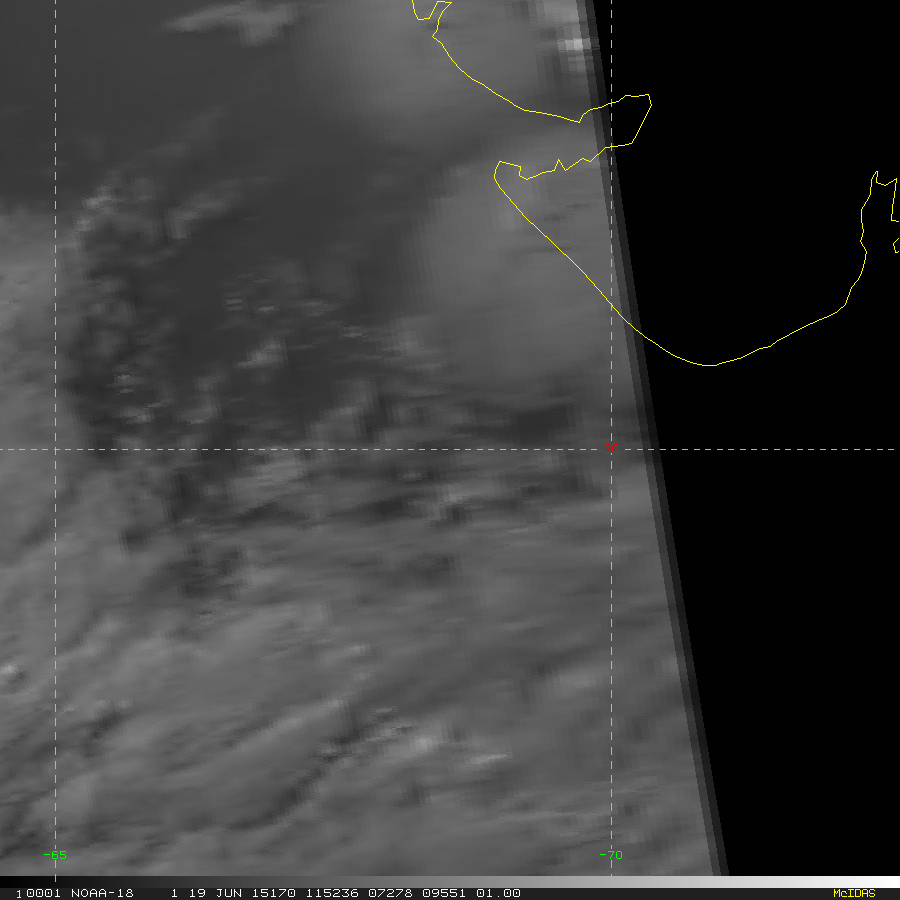
Task: Click the 01.00 value in status bar
Action: point(500,893)
